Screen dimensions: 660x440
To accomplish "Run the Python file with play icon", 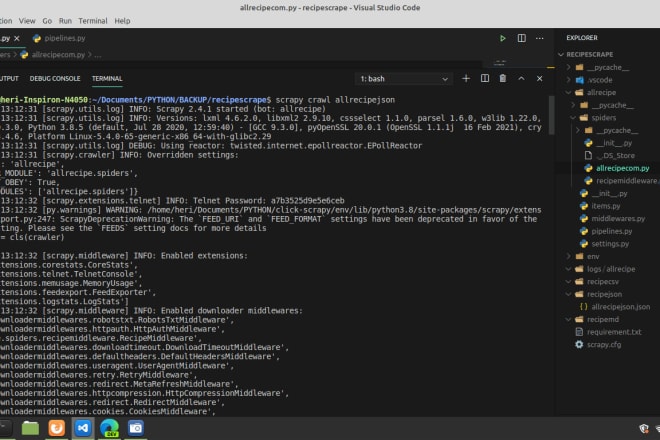I will (503, 38).
